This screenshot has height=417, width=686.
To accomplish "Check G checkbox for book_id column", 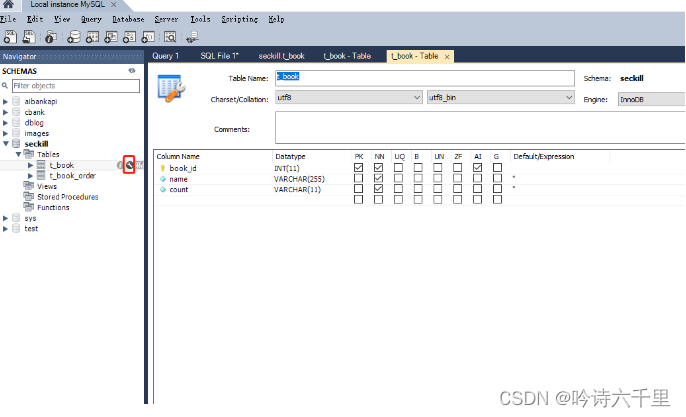I will 497,168.
